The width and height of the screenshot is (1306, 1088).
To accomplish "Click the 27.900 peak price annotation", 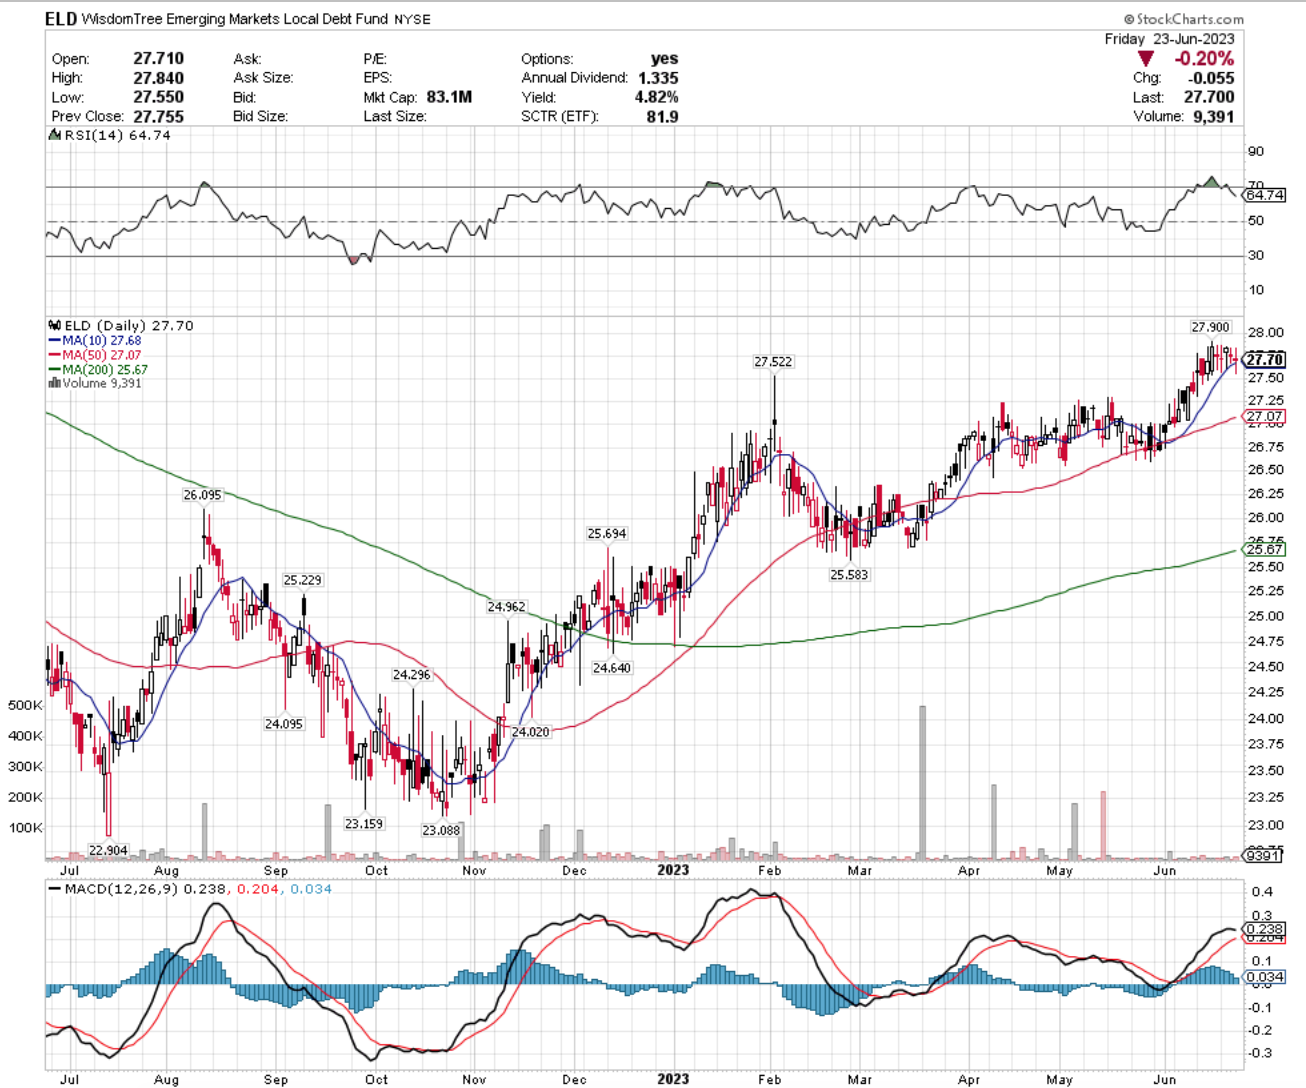I will 1210,327.
